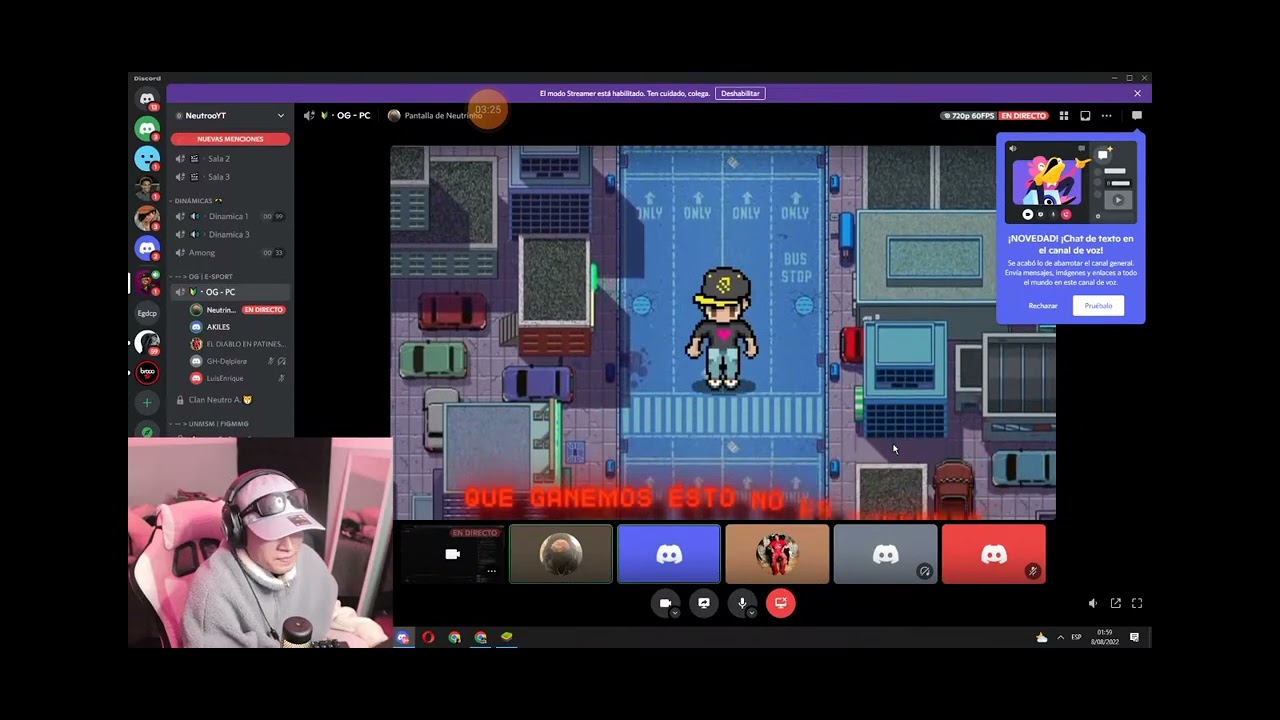Pop out the stream from bottom controls
The width and height of the screenshot is (1280, 720).
[x=1115, y=603]
